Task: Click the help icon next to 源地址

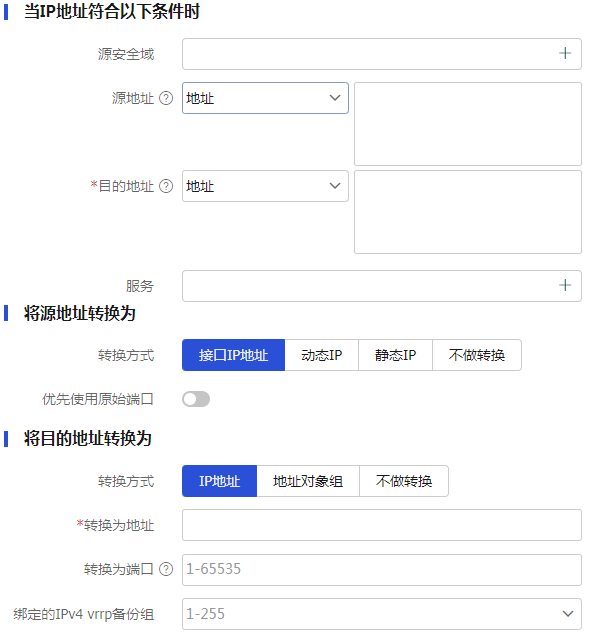Action: pos(166,98)
